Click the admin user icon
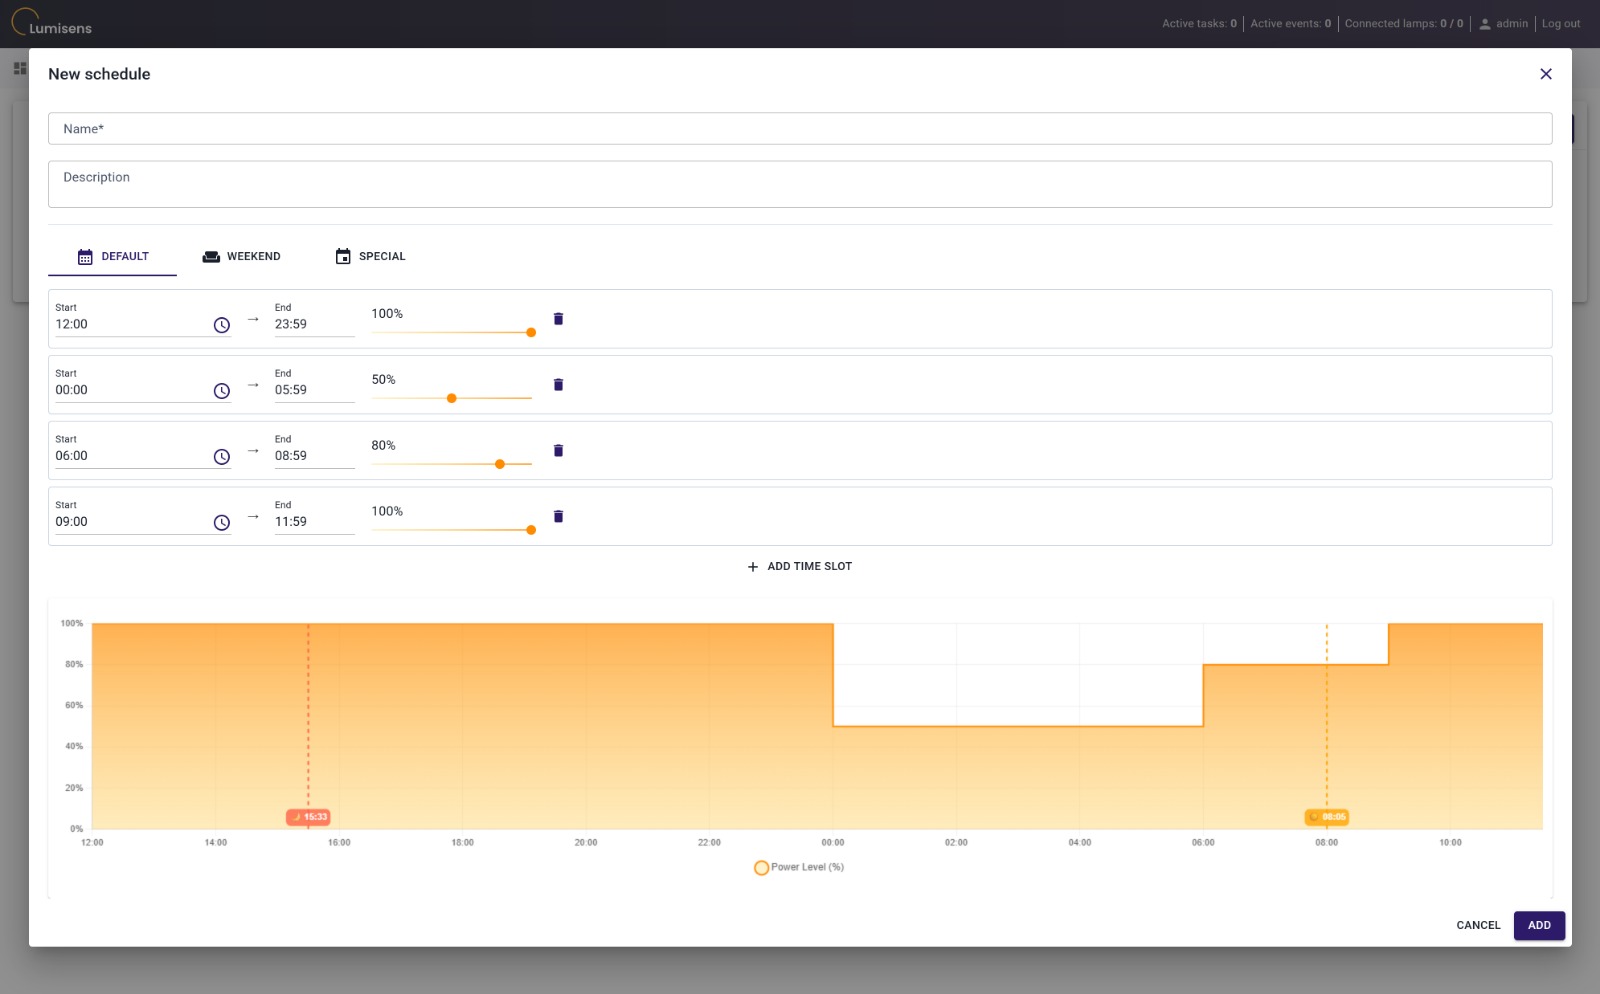Screen dimensions: 1600x994 pyautogui.click(x=1485, y=24)
